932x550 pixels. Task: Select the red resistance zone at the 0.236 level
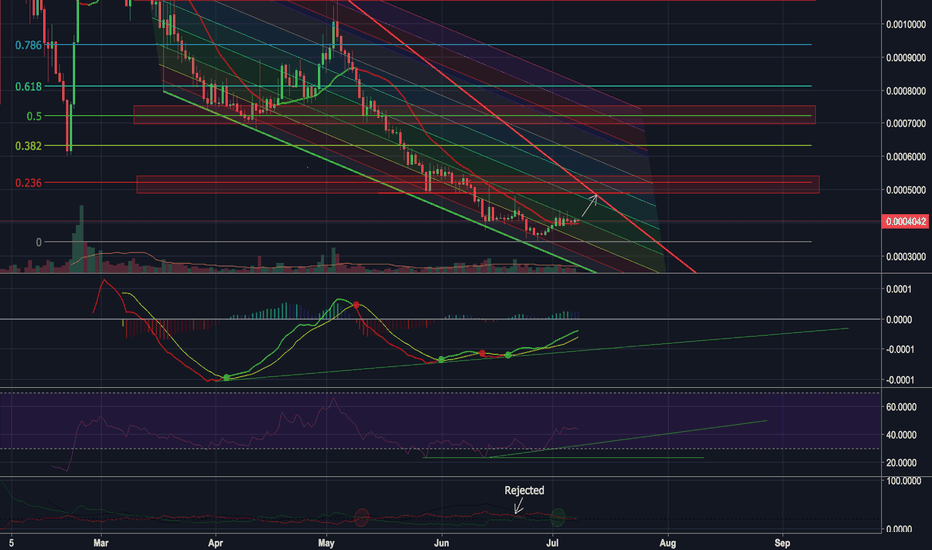click(x=478, y=184)
